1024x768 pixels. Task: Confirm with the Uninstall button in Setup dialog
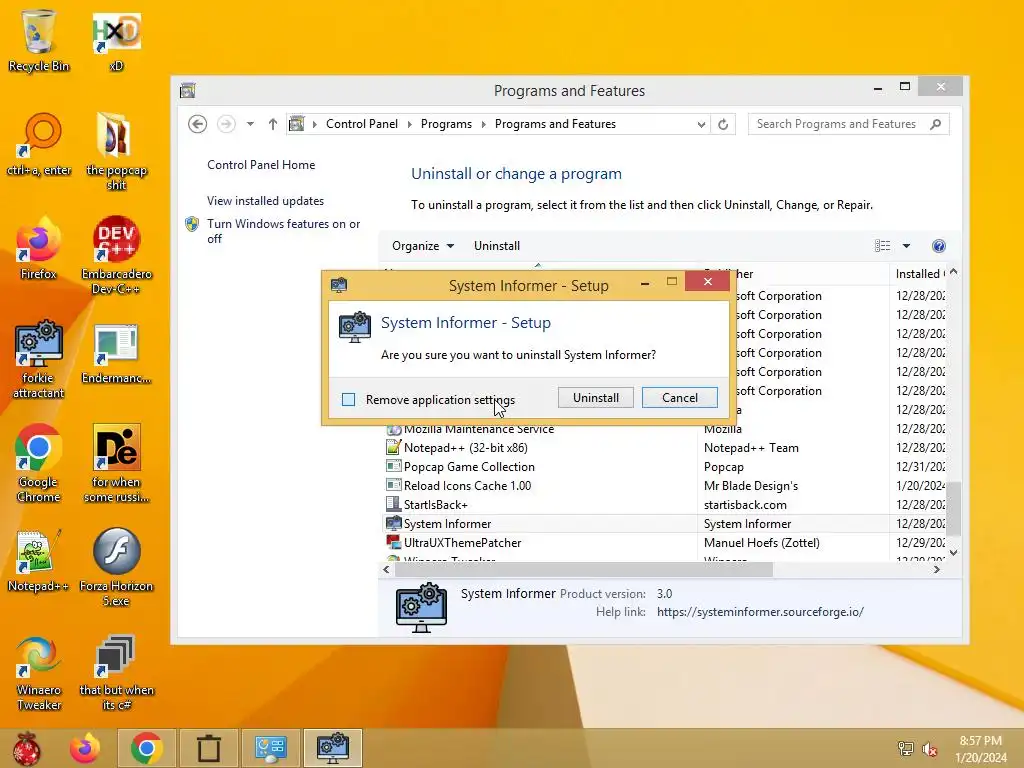point(596,398)
